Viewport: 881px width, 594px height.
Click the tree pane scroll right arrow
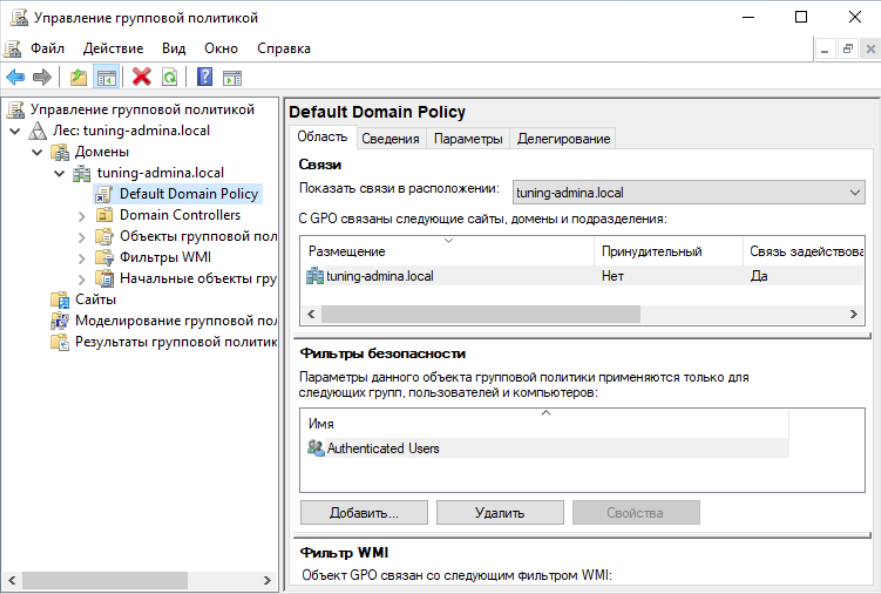click(x=267, y=580)
